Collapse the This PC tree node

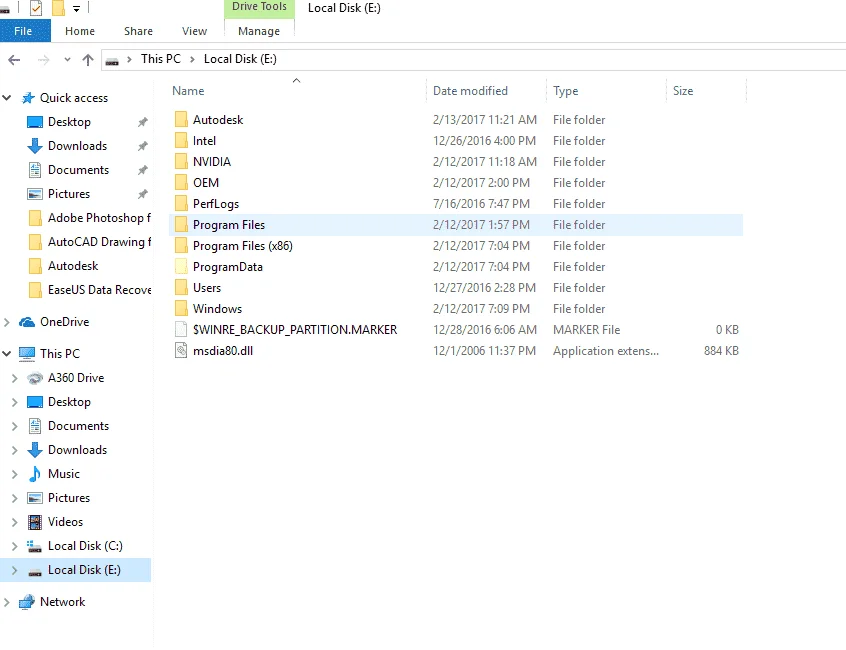pos(7,354)
